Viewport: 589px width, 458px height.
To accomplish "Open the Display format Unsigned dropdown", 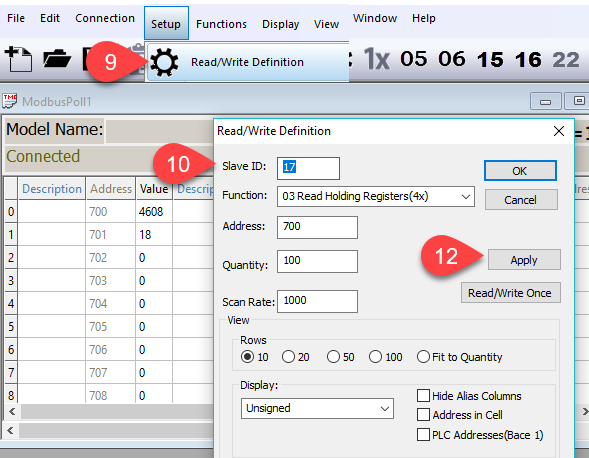I will tap(317, 408).
